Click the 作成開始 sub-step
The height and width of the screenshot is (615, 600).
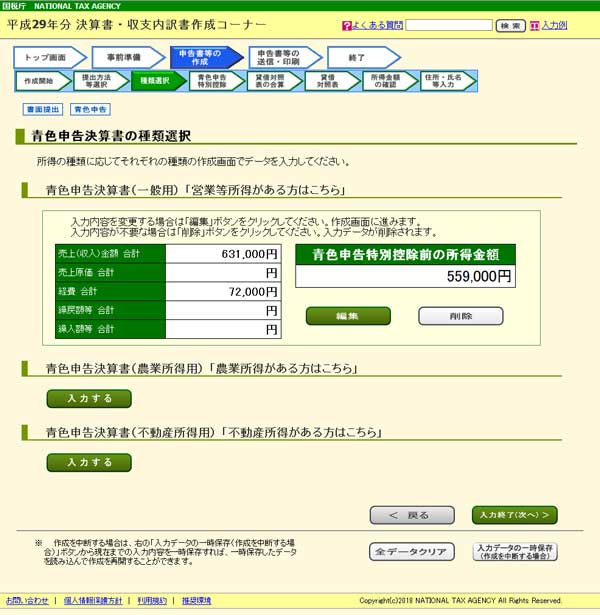(x=40, y=81)
